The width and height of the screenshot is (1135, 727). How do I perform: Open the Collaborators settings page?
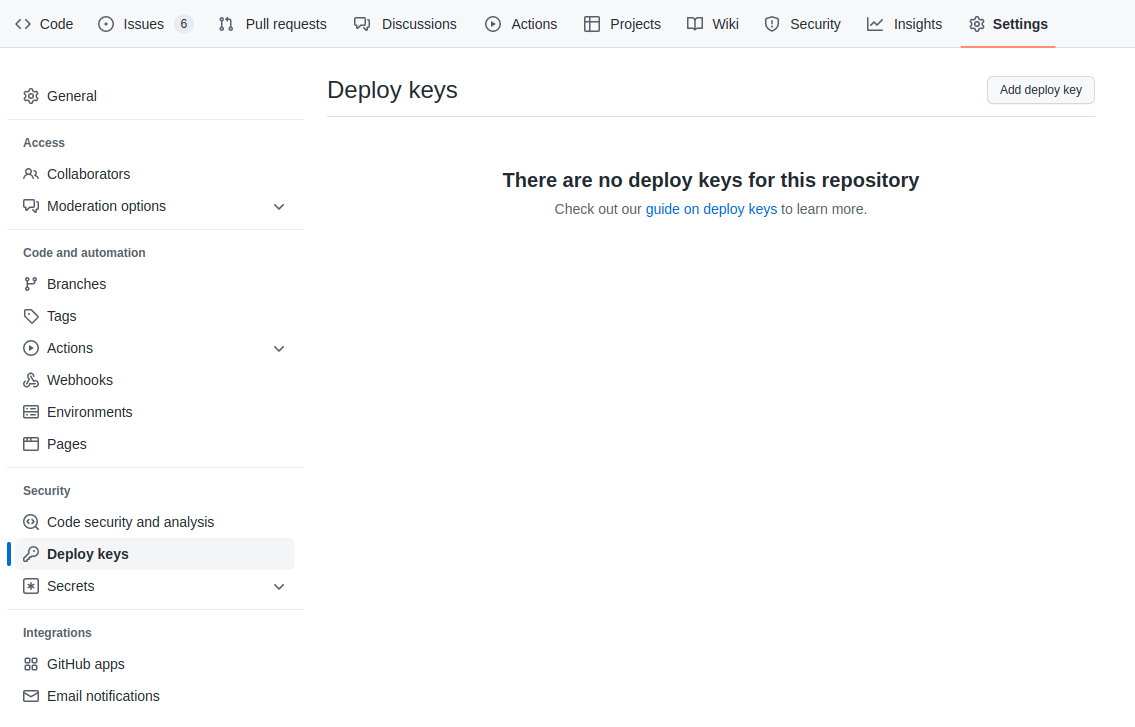coord(88,174)
